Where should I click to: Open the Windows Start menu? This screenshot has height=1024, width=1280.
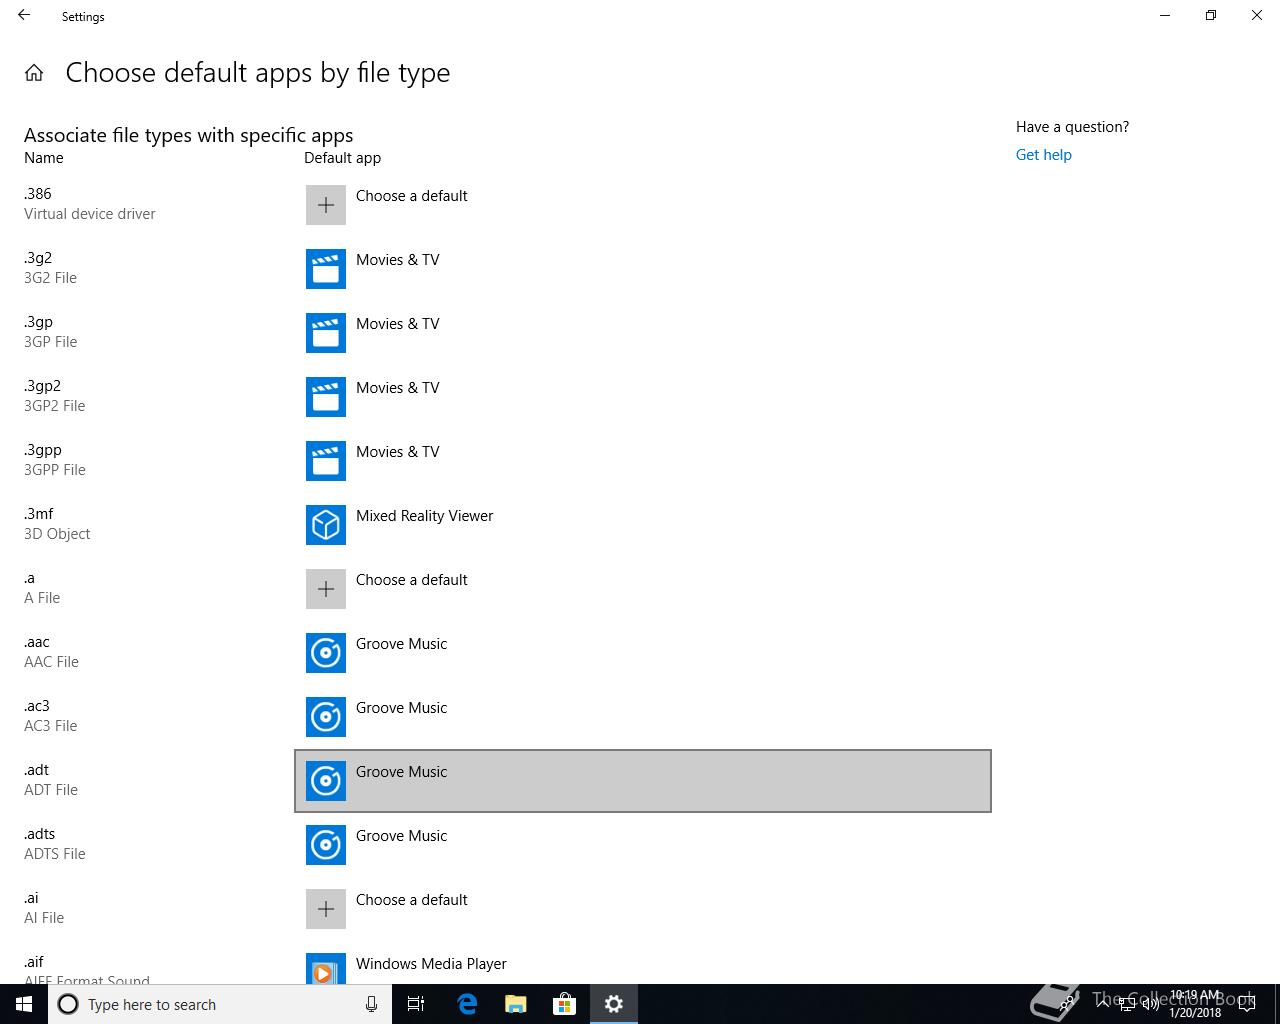pyautogui.click(x=24, y=1004)
